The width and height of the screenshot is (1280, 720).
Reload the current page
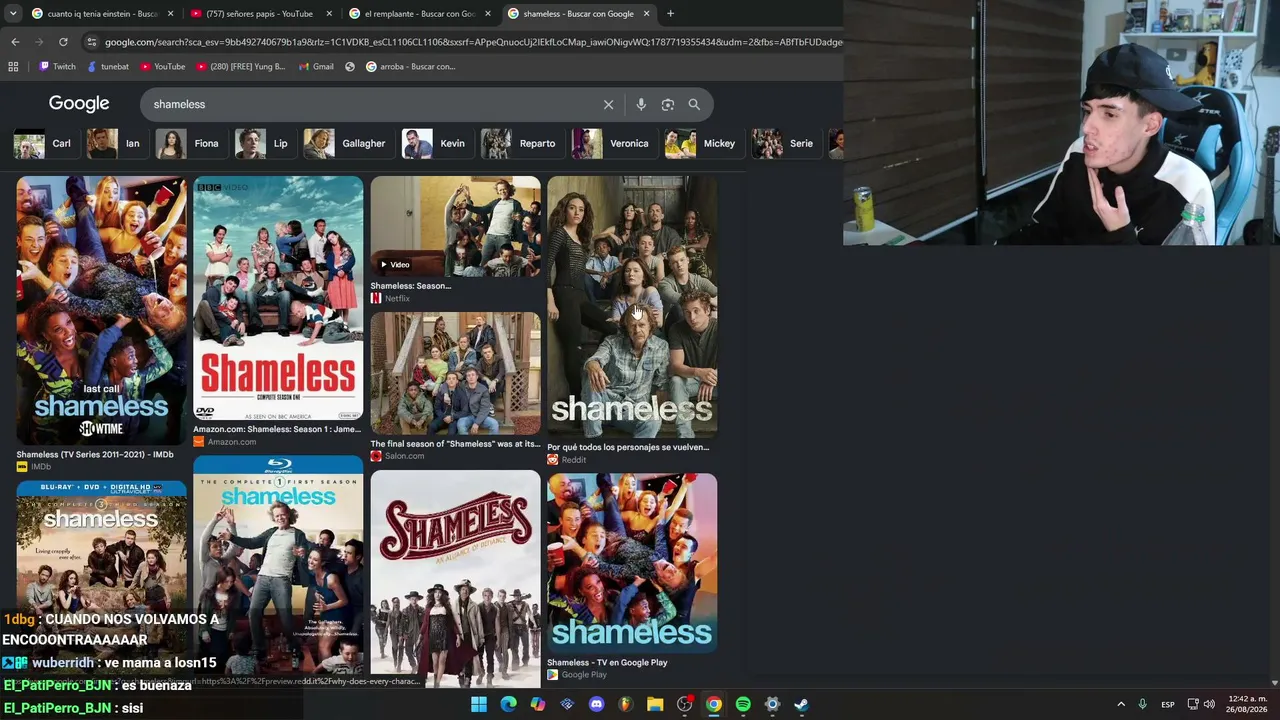(x=63, y=42)
